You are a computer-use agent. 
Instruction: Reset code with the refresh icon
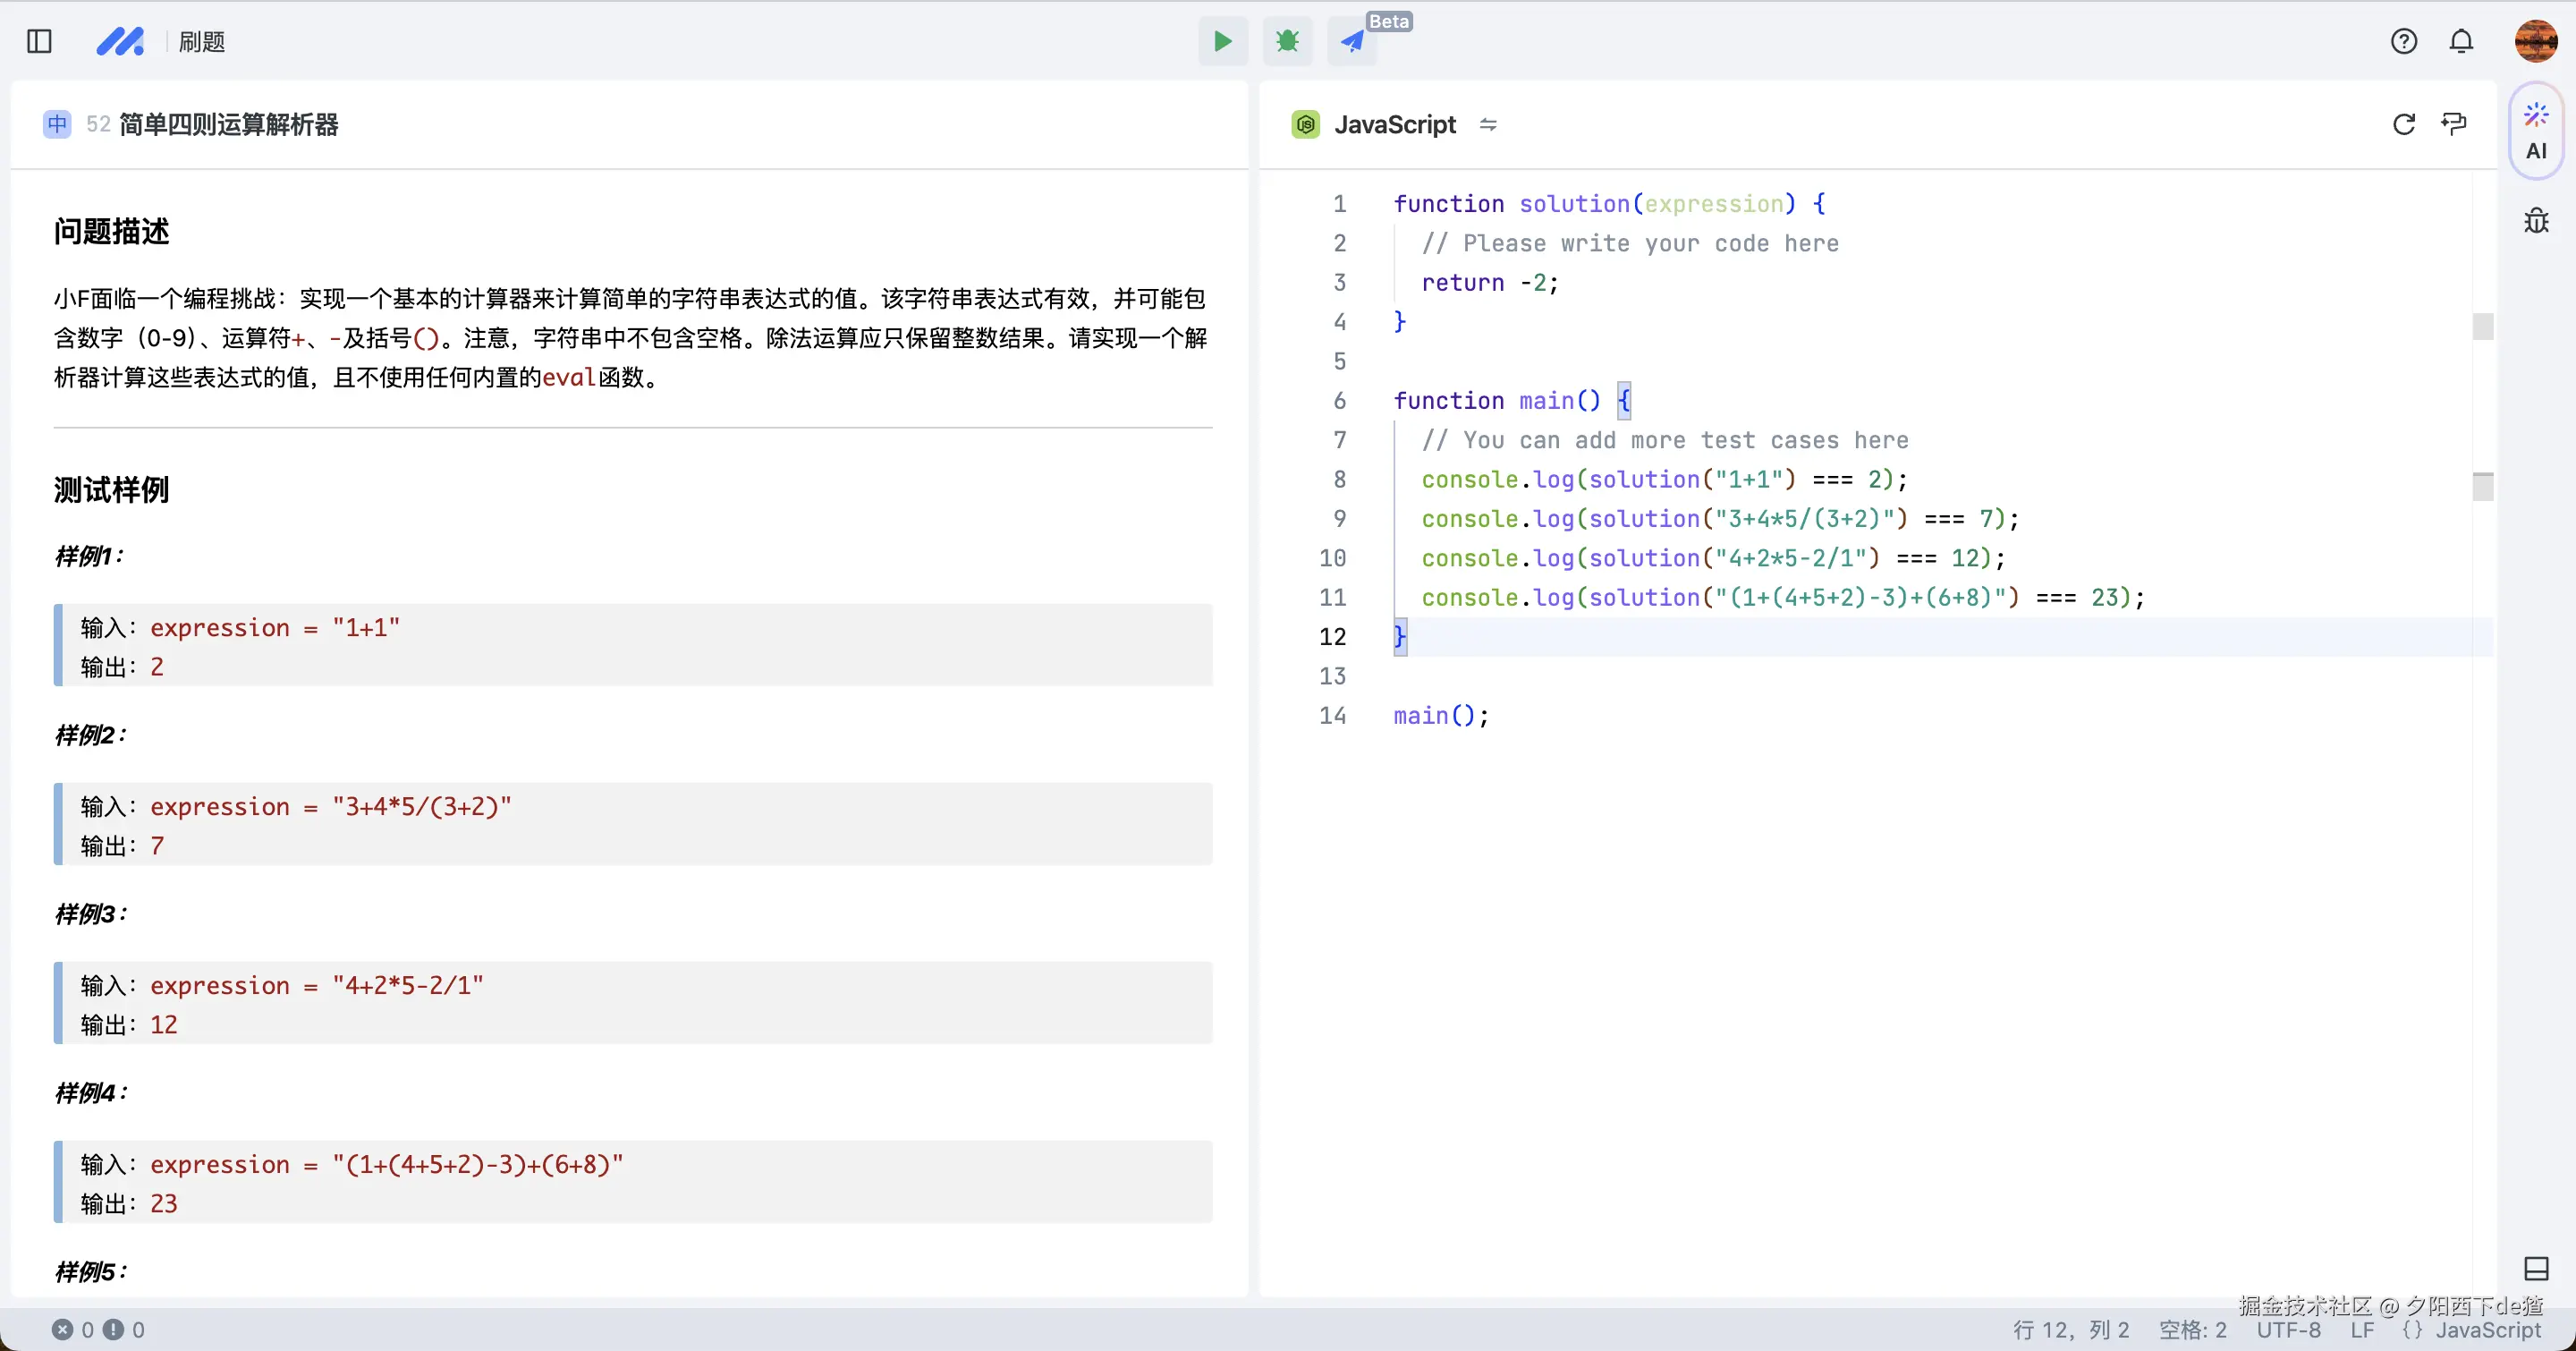pos(2403,124)
